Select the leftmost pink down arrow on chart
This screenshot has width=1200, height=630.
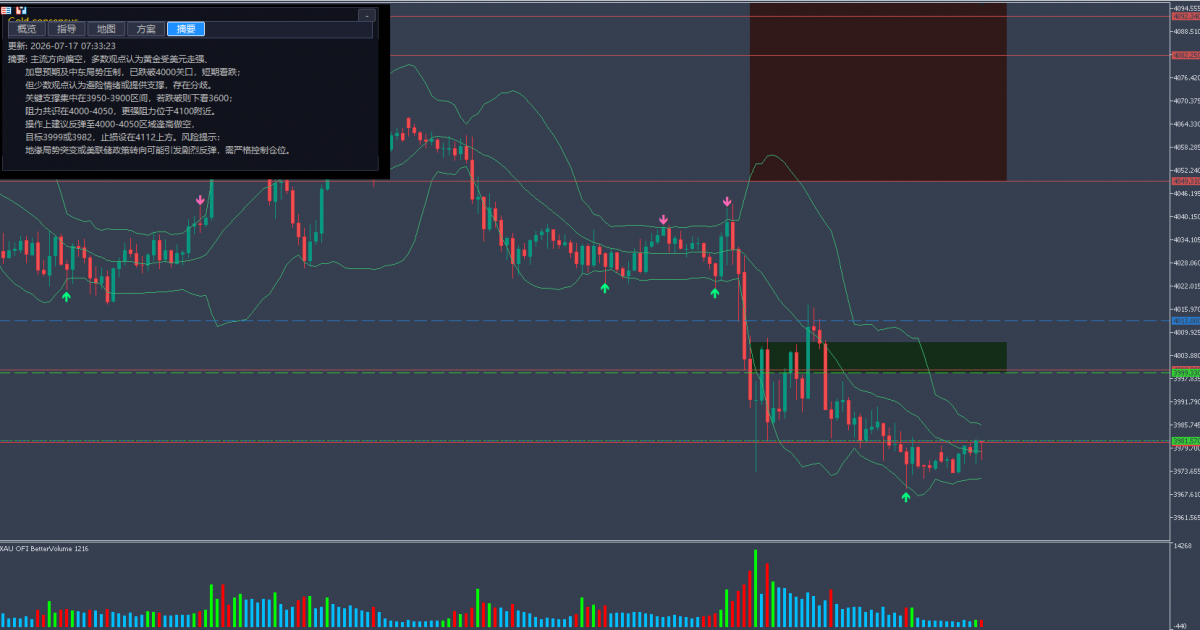pyautogui.click(x=200, y=201)
